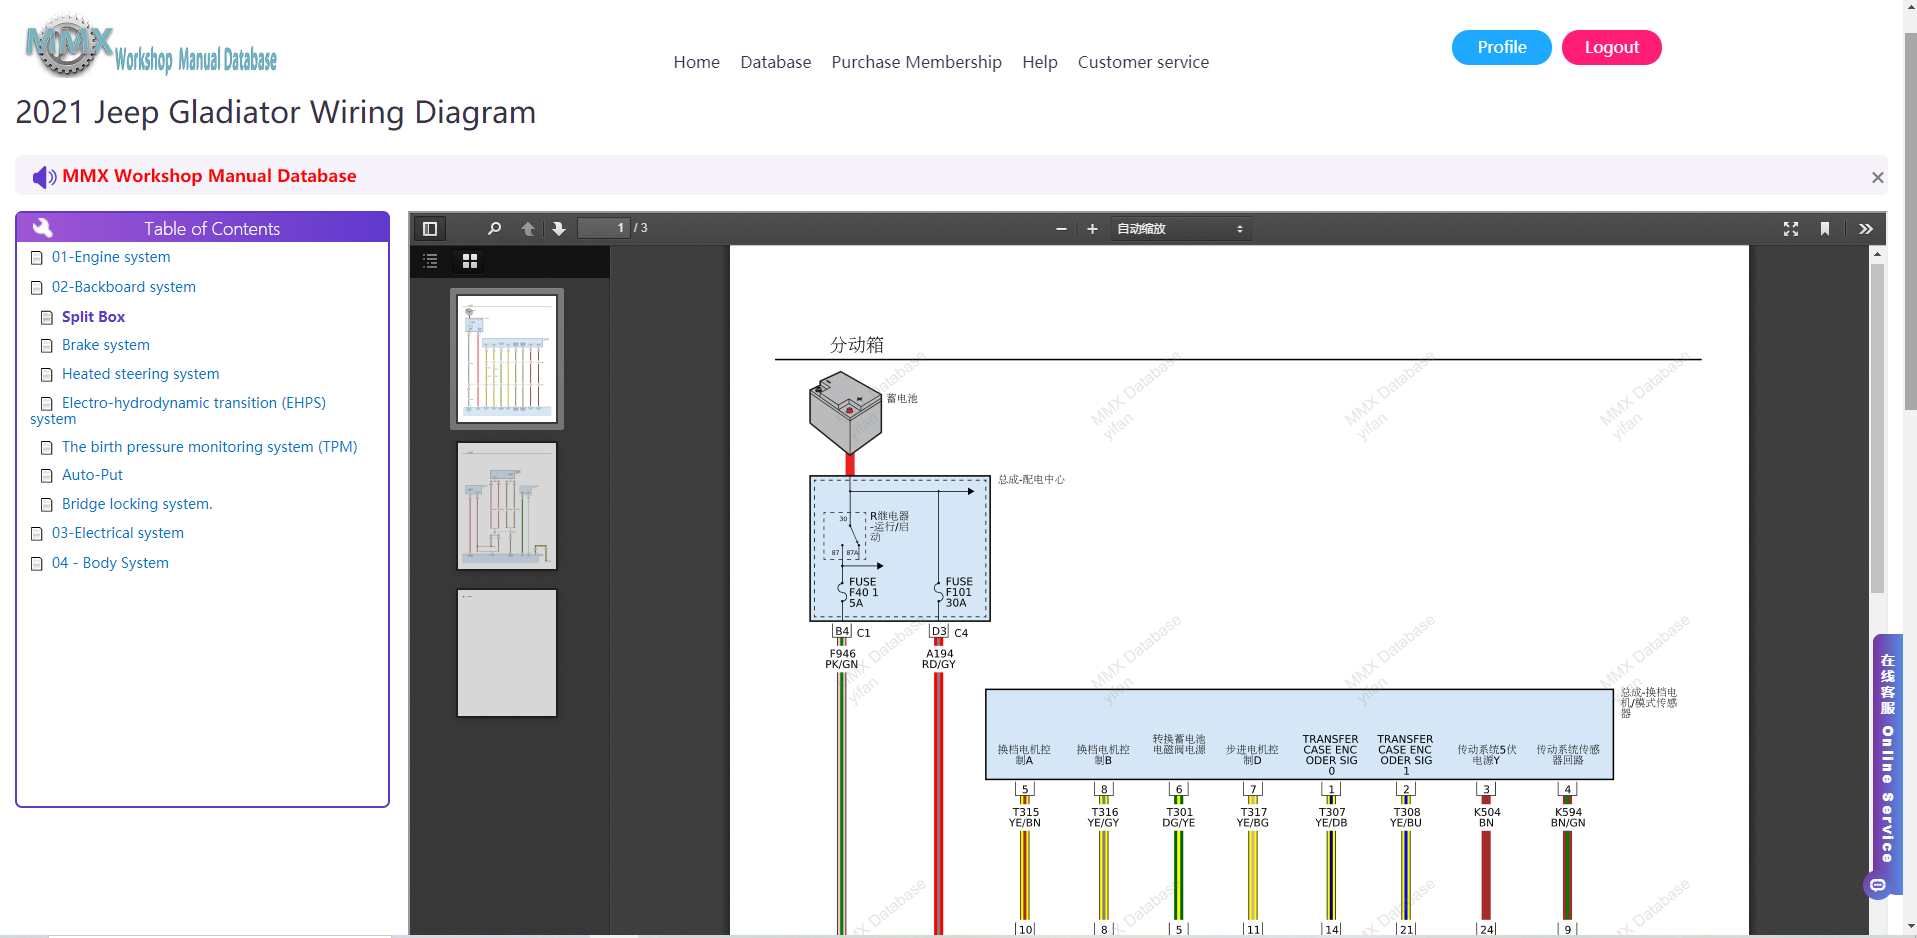Click the PDF bookmark icon
1917x938 pixels.
(x=1825, y=229)
